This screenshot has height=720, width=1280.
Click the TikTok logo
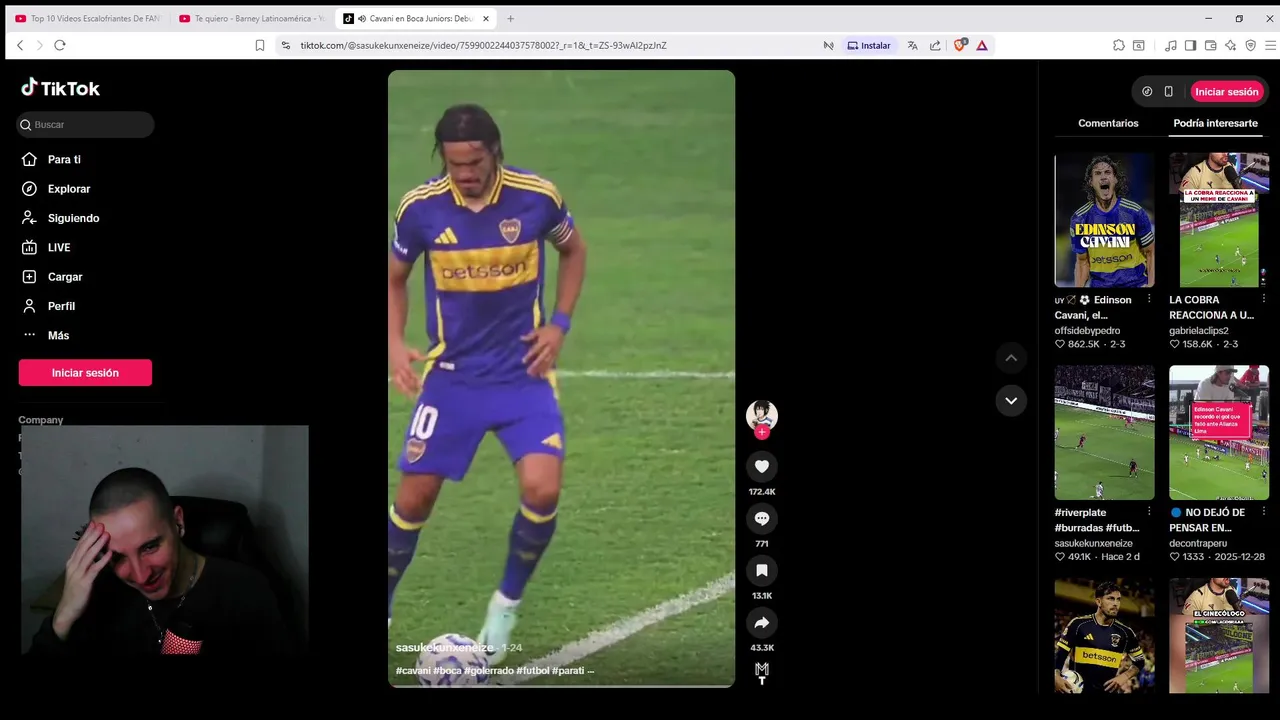point(61,88)
